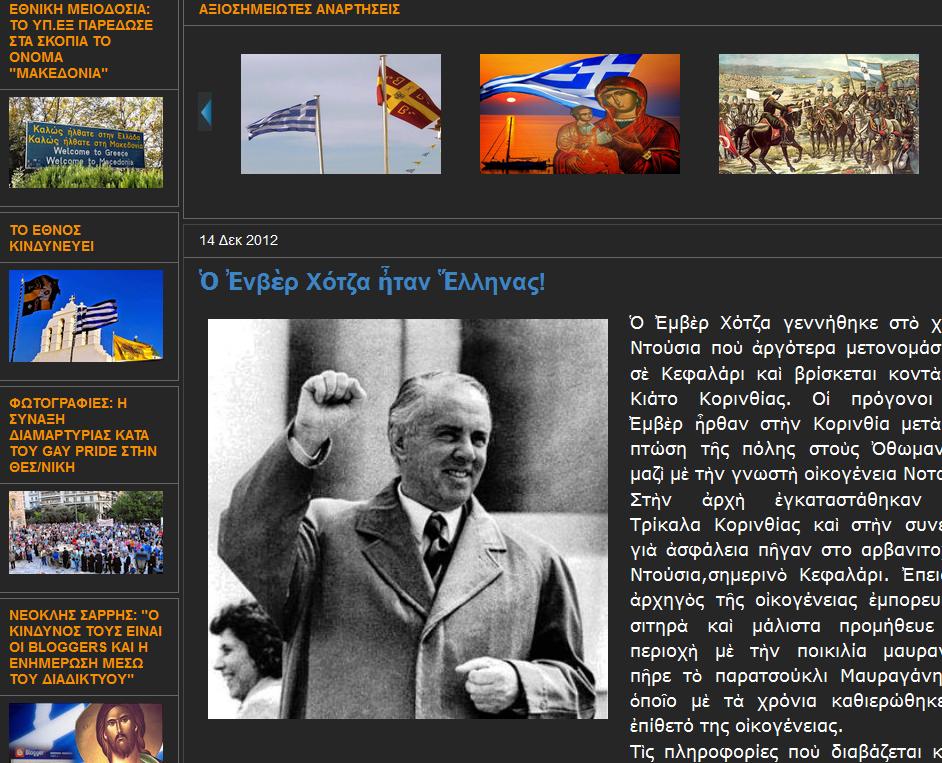
Task: Open the 'ΕΘΝΙΚΗ ΜΕΙΟΔΟΣΙΑ' sidebar article link
Action: (x=81, y=41)
